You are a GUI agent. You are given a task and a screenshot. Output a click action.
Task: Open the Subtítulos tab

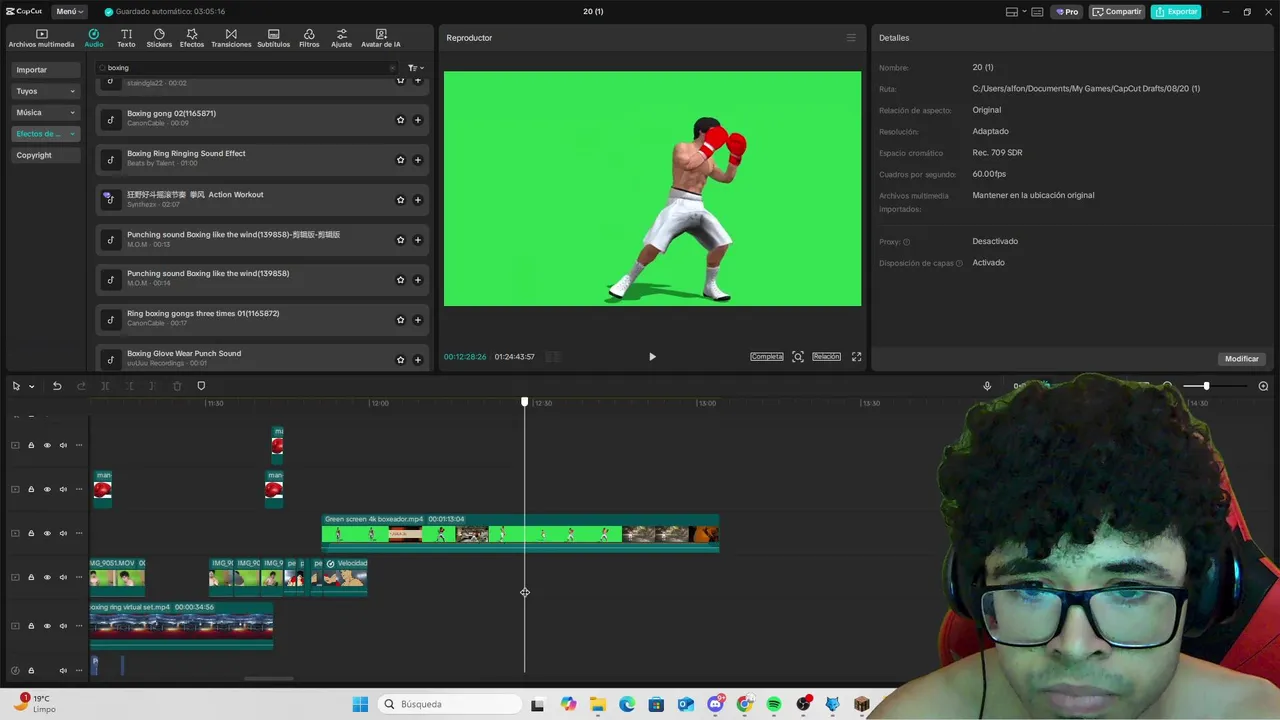[273, 38]
